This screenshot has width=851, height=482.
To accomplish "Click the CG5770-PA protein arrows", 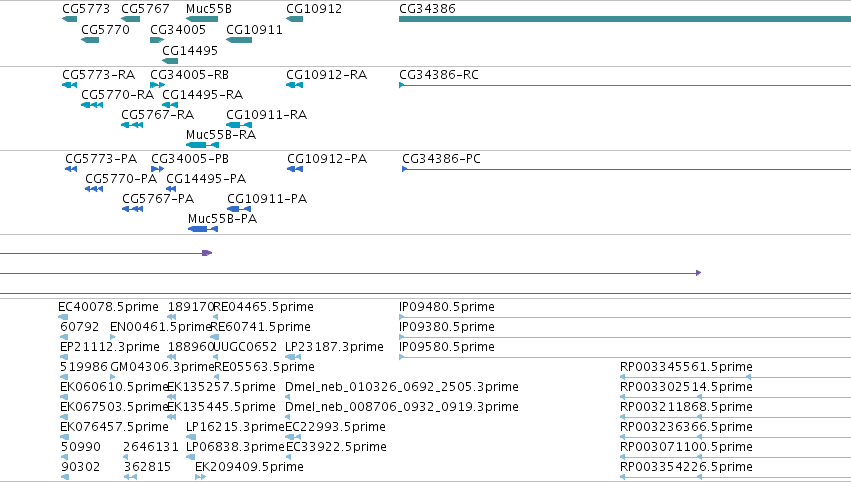I will click(x=94, y=189).
